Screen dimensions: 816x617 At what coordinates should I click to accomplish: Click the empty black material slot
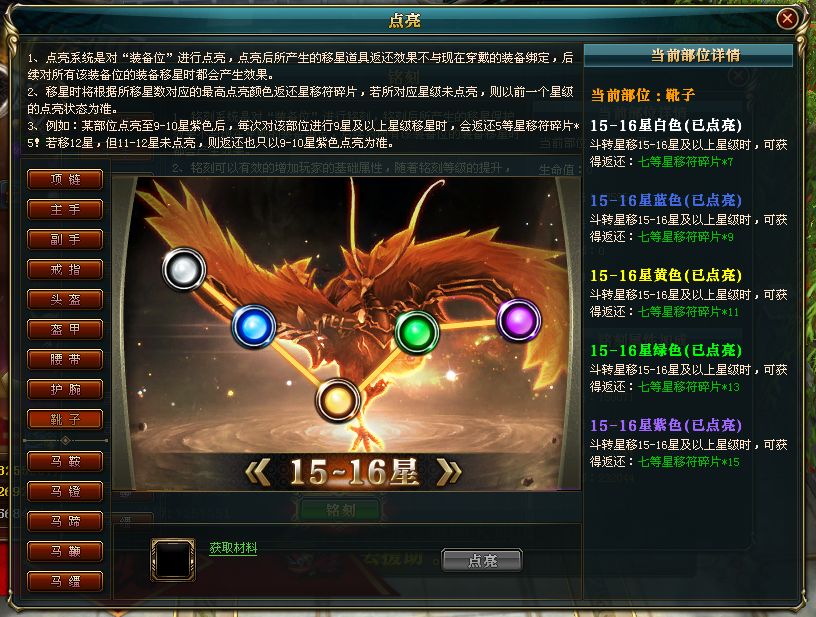(x=173, y=559)
